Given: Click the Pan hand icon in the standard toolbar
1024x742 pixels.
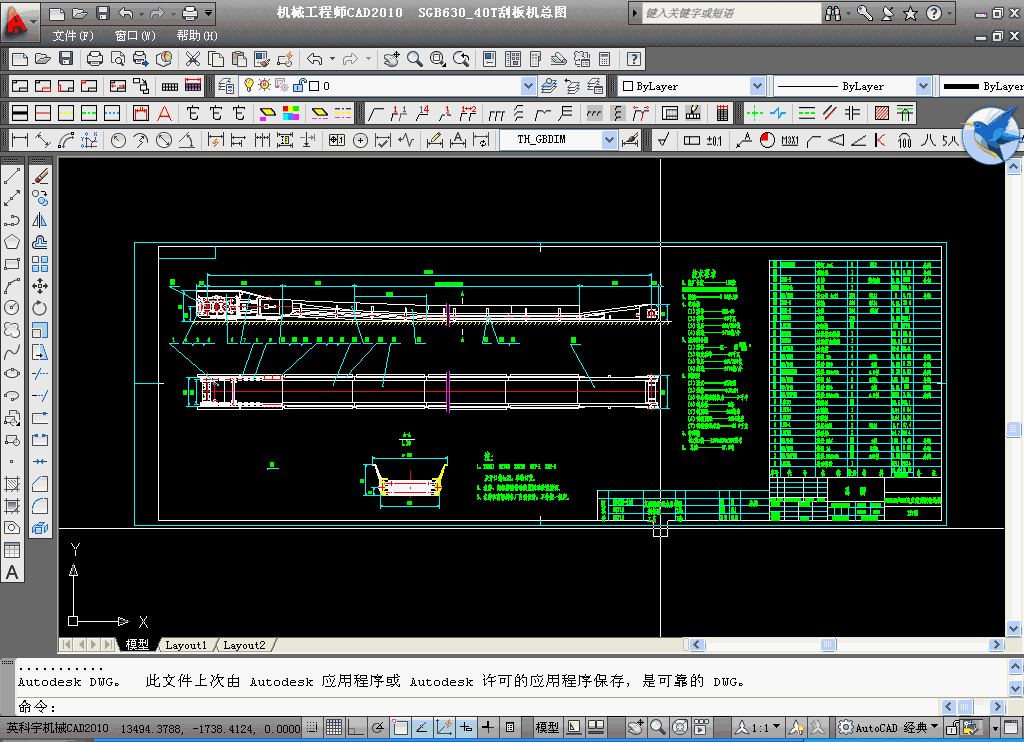Looking at the screenshot, I should (391, 59).
